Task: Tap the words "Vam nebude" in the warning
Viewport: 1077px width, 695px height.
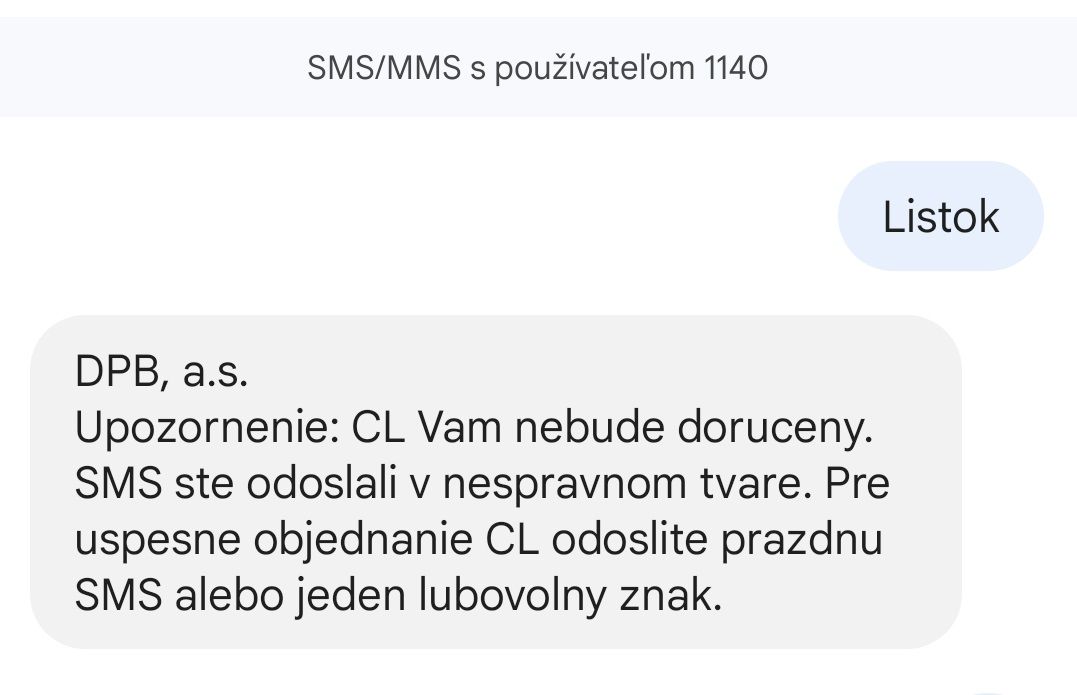Action: pyautogui.click(x=541, y=429)
